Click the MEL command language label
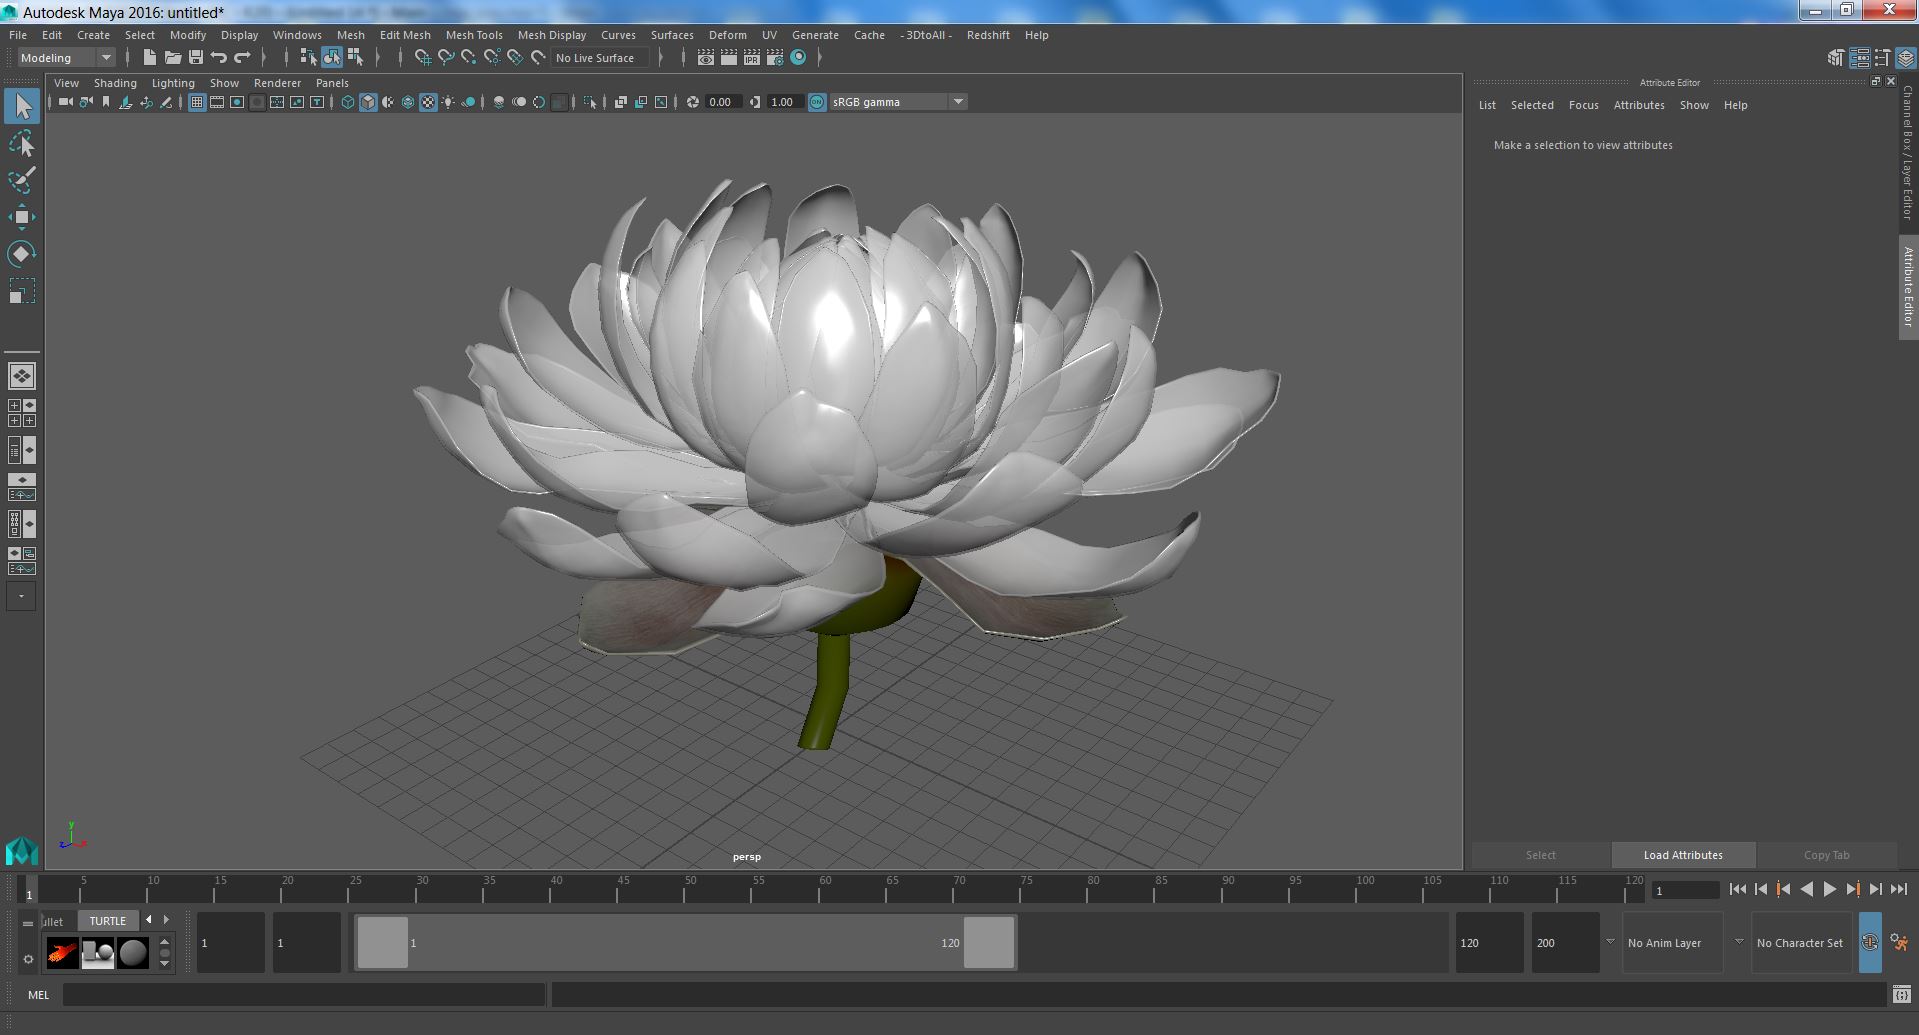The width and height of the screenshot is (1919, 1035). [38, 995]
